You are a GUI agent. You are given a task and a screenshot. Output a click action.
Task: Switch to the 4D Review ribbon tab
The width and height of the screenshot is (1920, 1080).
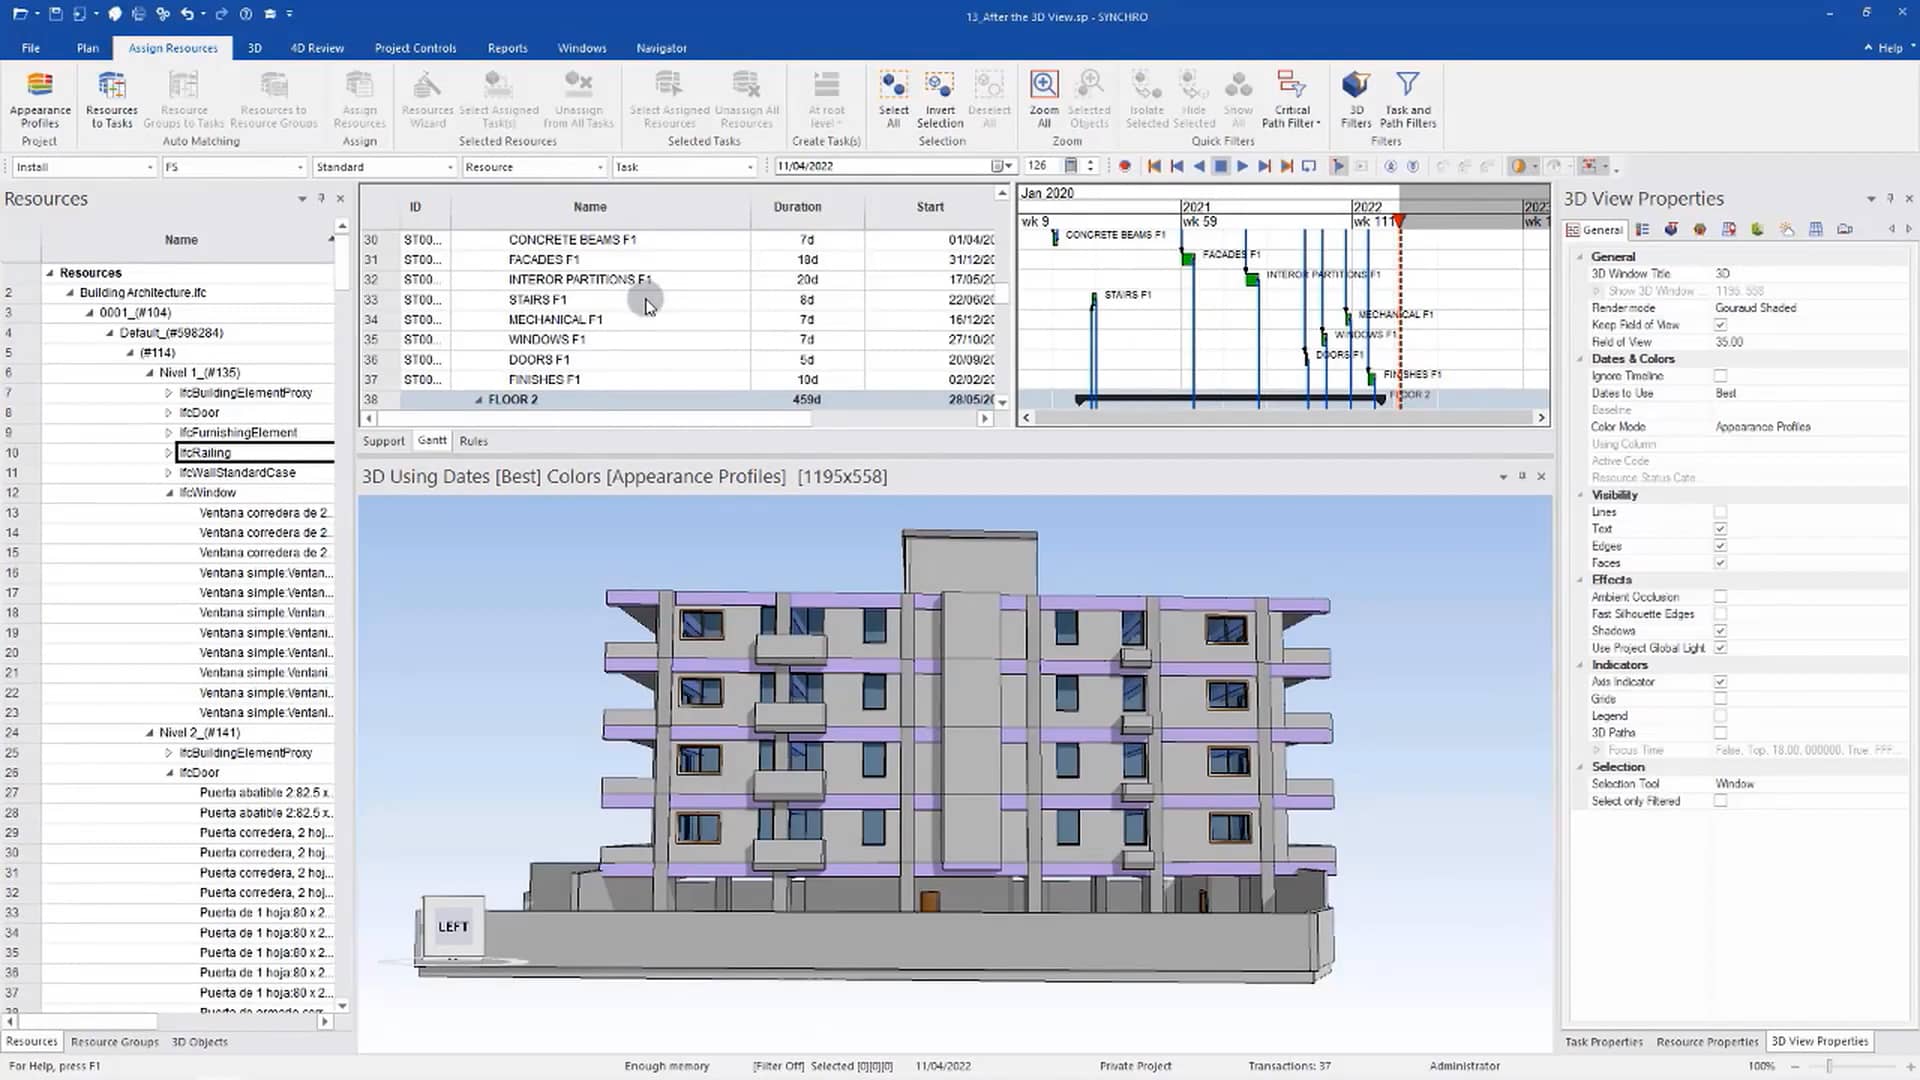point(317,48)
